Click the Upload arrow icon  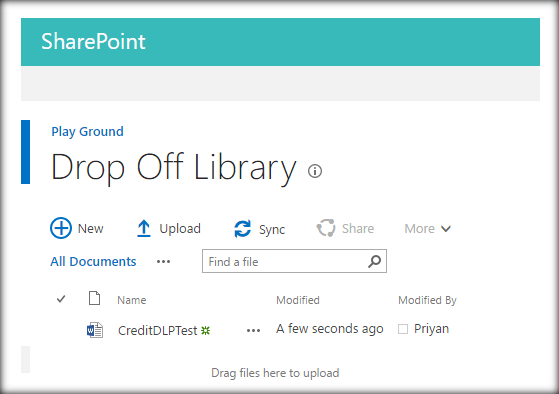click(144, 229)
